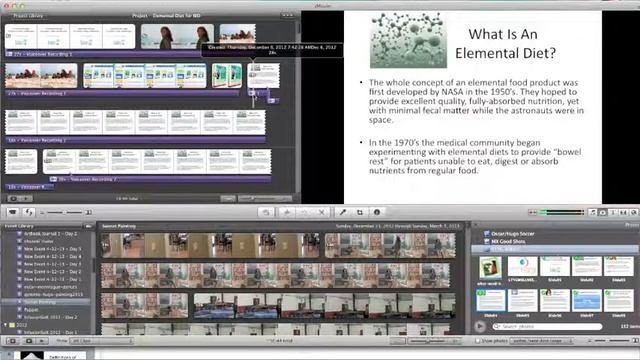Open the photo date range dropdown
The height and width of the screenshot is (360, 640).
(x=542, y=341)
